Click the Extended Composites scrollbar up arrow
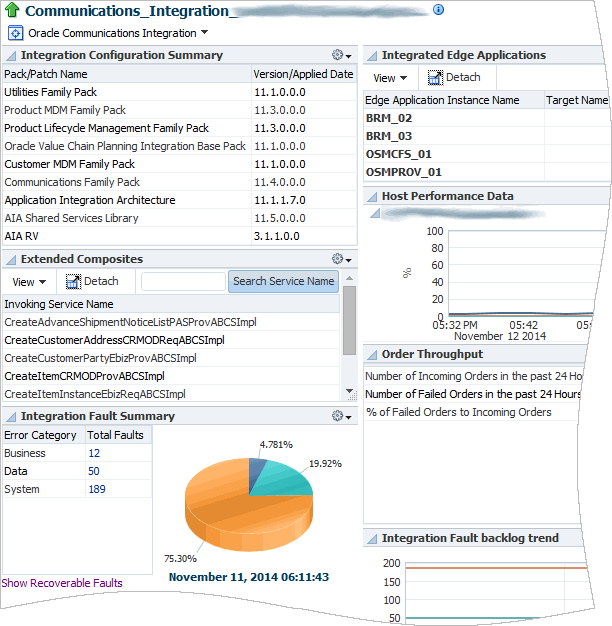 coord(349,278)
